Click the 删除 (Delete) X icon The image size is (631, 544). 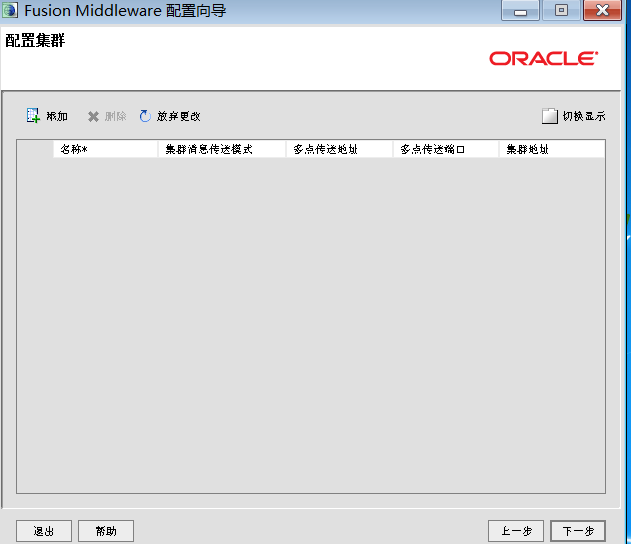pyautogui.click(x=93, y=117)
